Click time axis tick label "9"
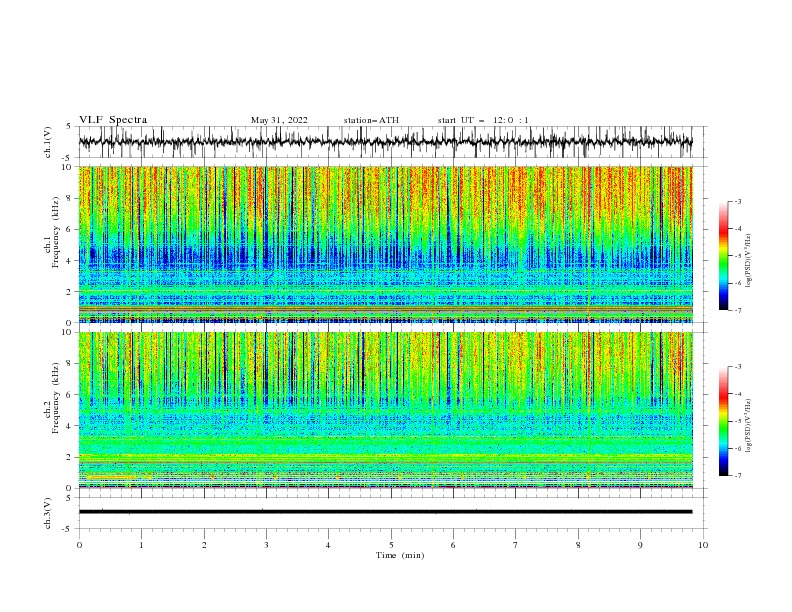Screen dimensions: 792x612 640,545
